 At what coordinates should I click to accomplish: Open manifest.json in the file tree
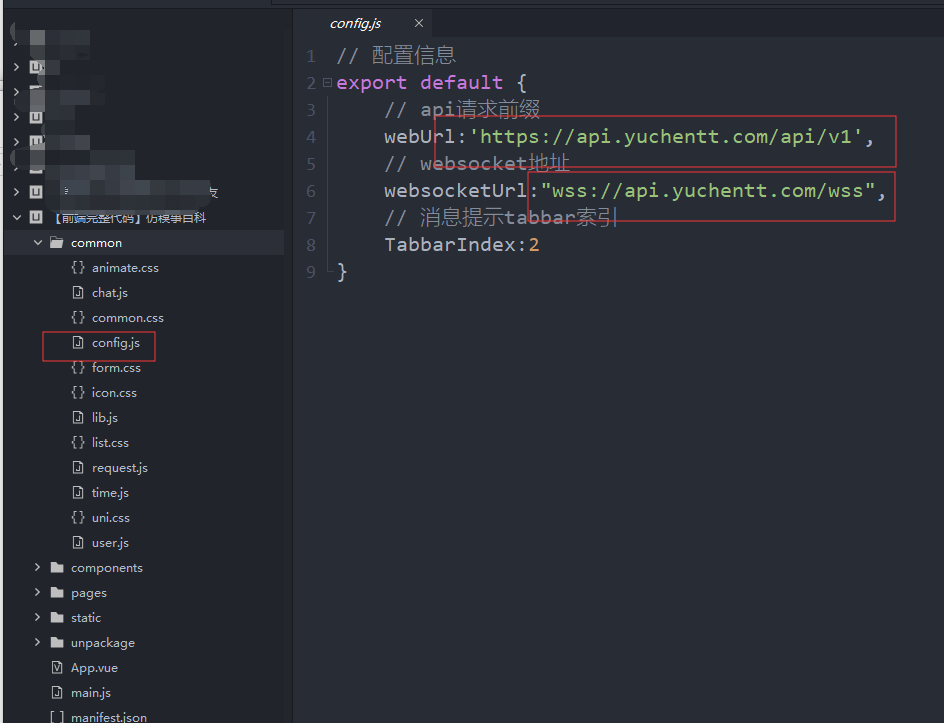pos(108,717)
